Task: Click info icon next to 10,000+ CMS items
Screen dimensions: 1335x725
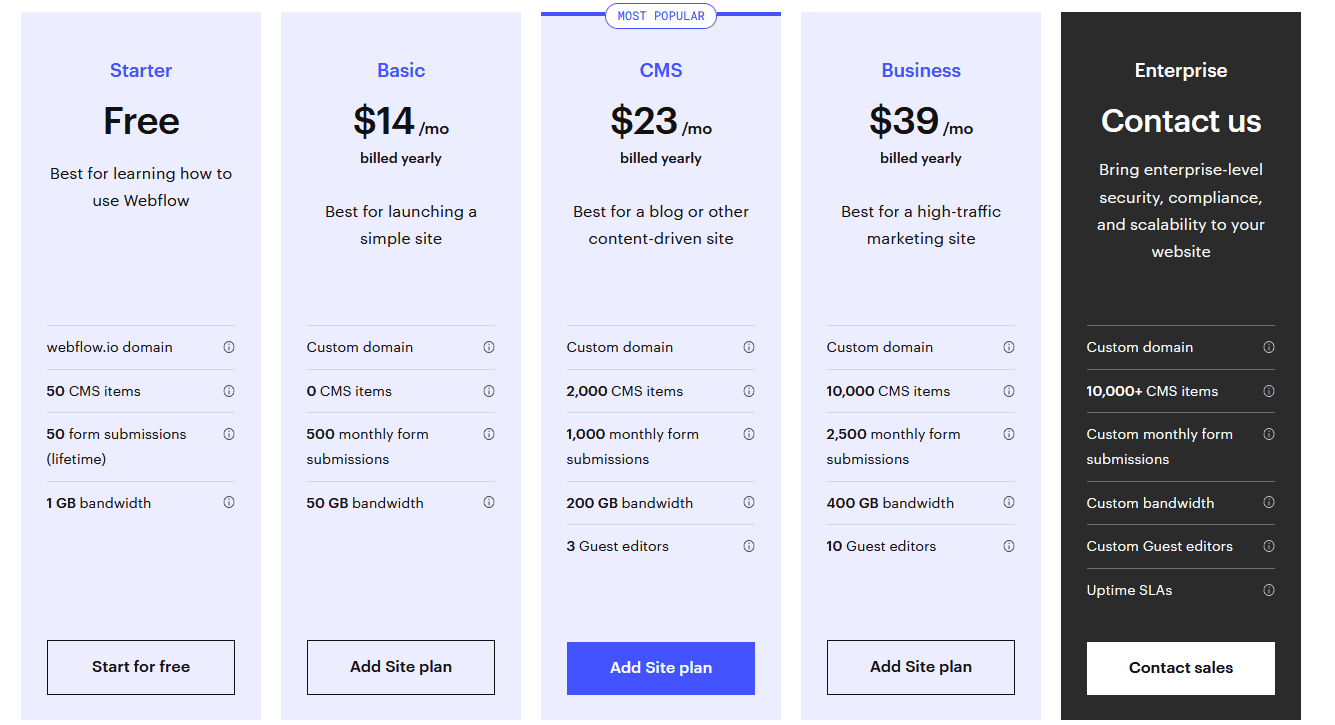Action: pos(1269,391)
